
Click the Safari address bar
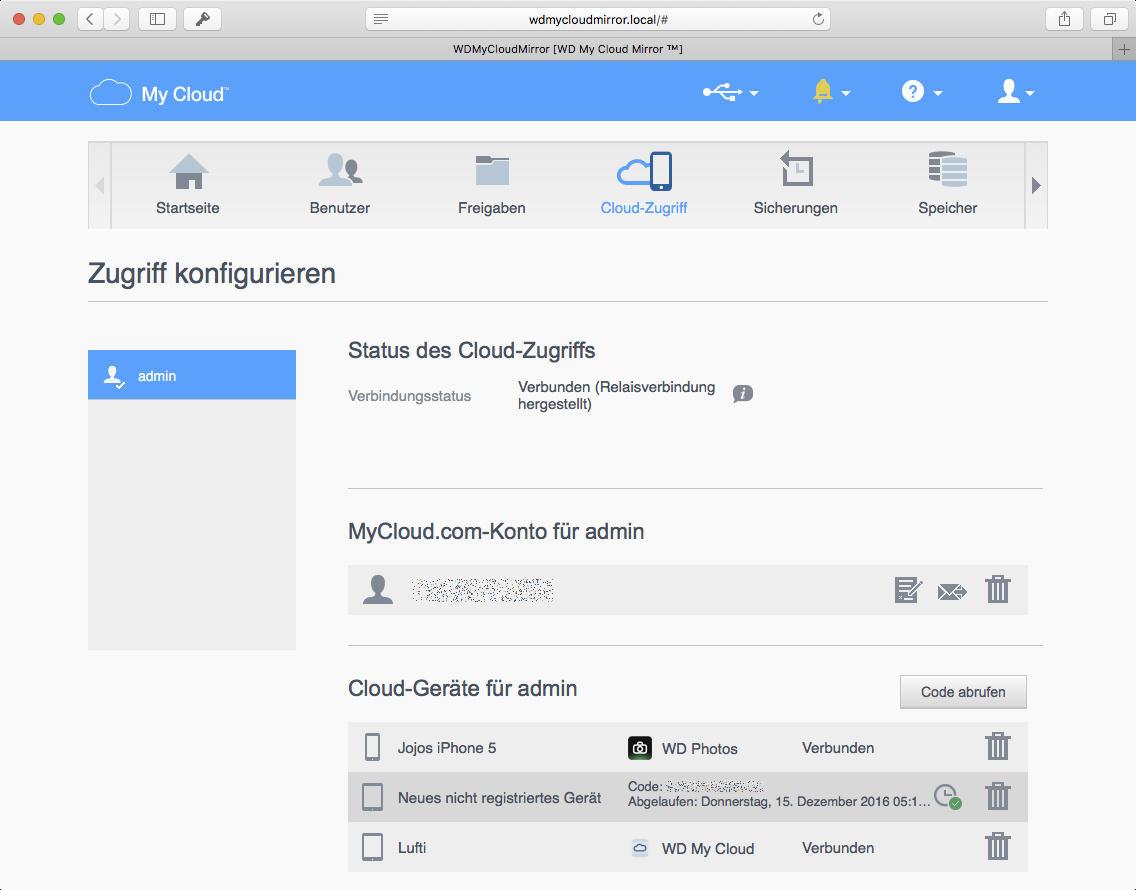(x=598, y=20)
